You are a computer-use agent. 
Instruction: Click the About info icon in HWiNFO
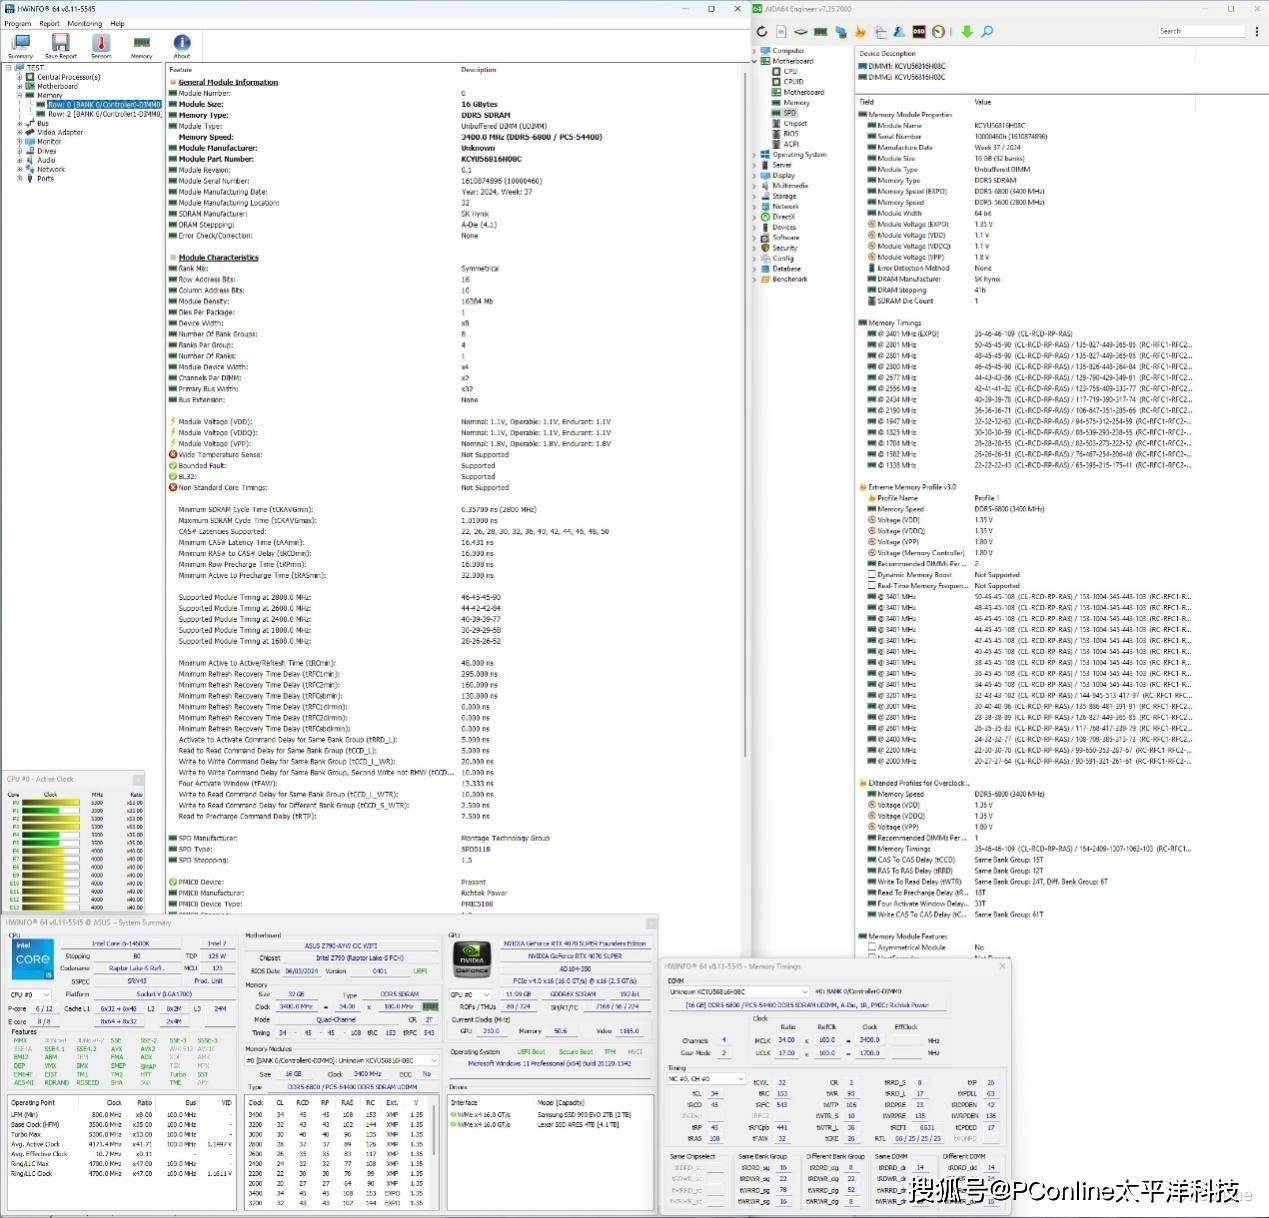(x=181, y=44)
